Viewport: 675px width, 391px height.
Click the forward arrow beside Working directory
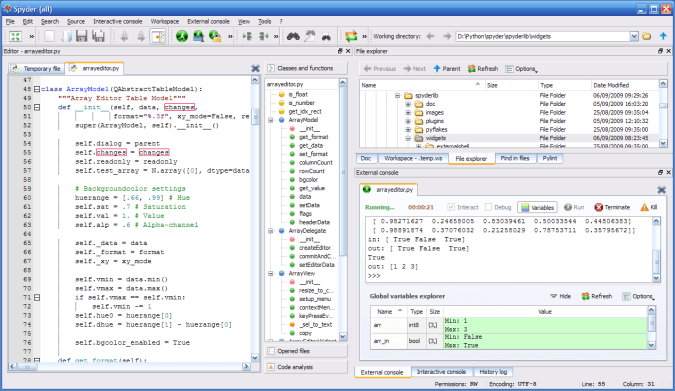coord(447,36)
